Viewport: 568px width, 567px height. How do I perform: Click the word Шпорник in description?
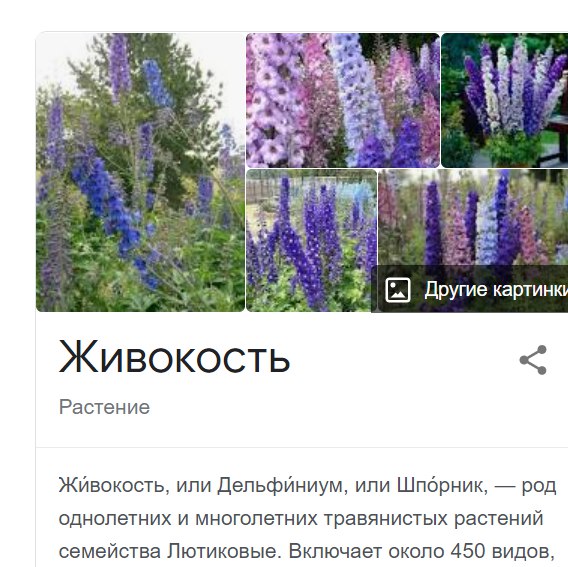[x=439, y=485]
